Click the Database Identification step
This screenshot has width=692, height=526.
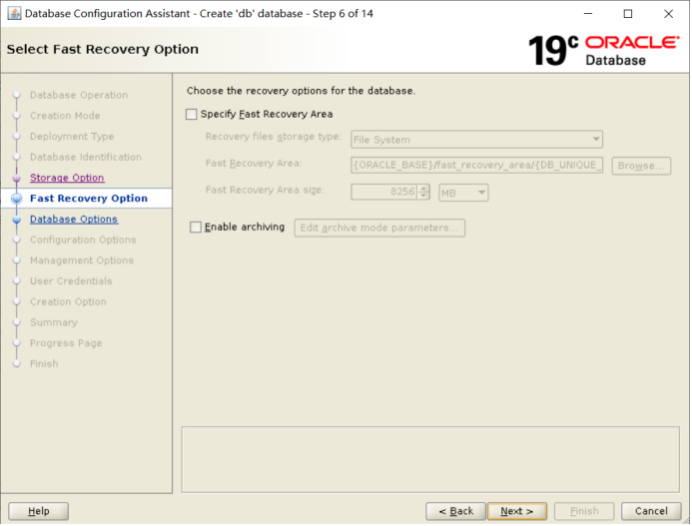[x=86, y=157]
